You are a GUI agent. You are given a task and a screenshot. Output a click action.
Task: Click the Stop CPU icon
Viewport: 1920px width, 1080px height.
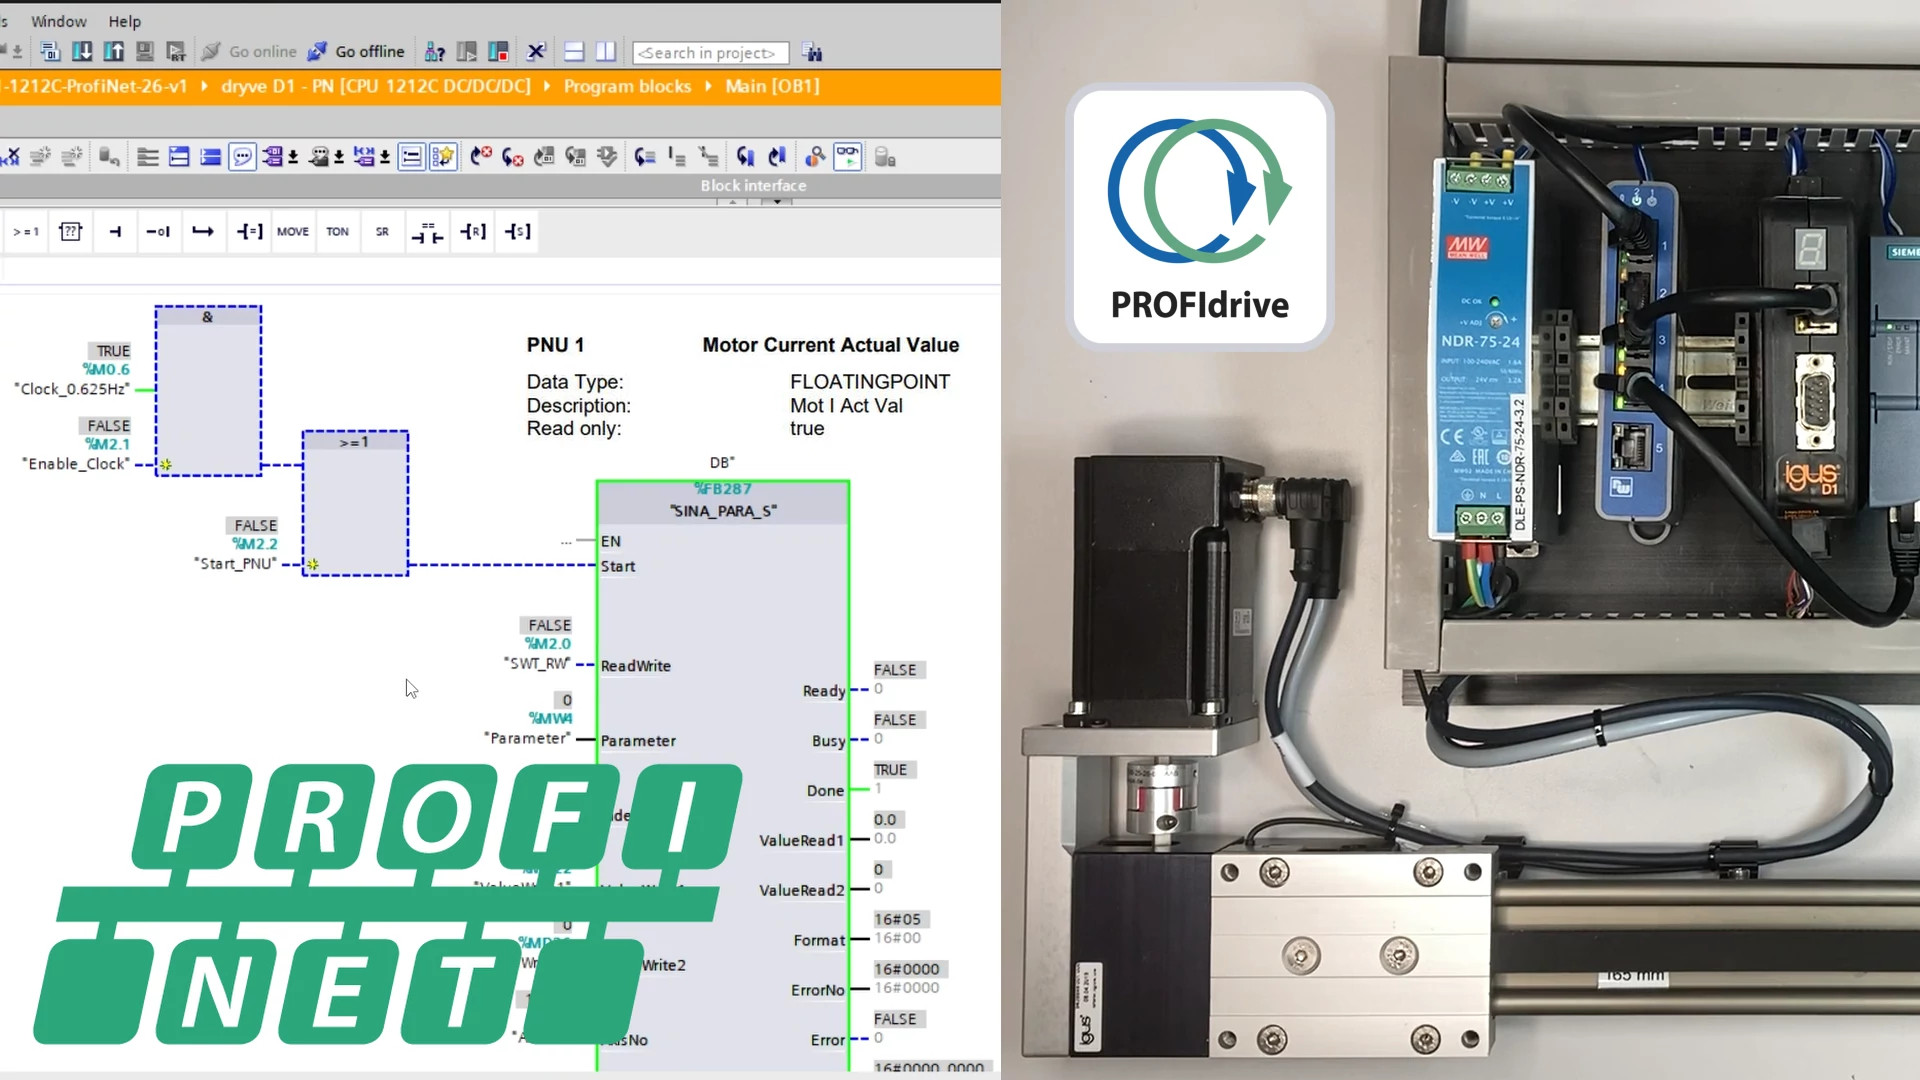[x=498, y=52]
